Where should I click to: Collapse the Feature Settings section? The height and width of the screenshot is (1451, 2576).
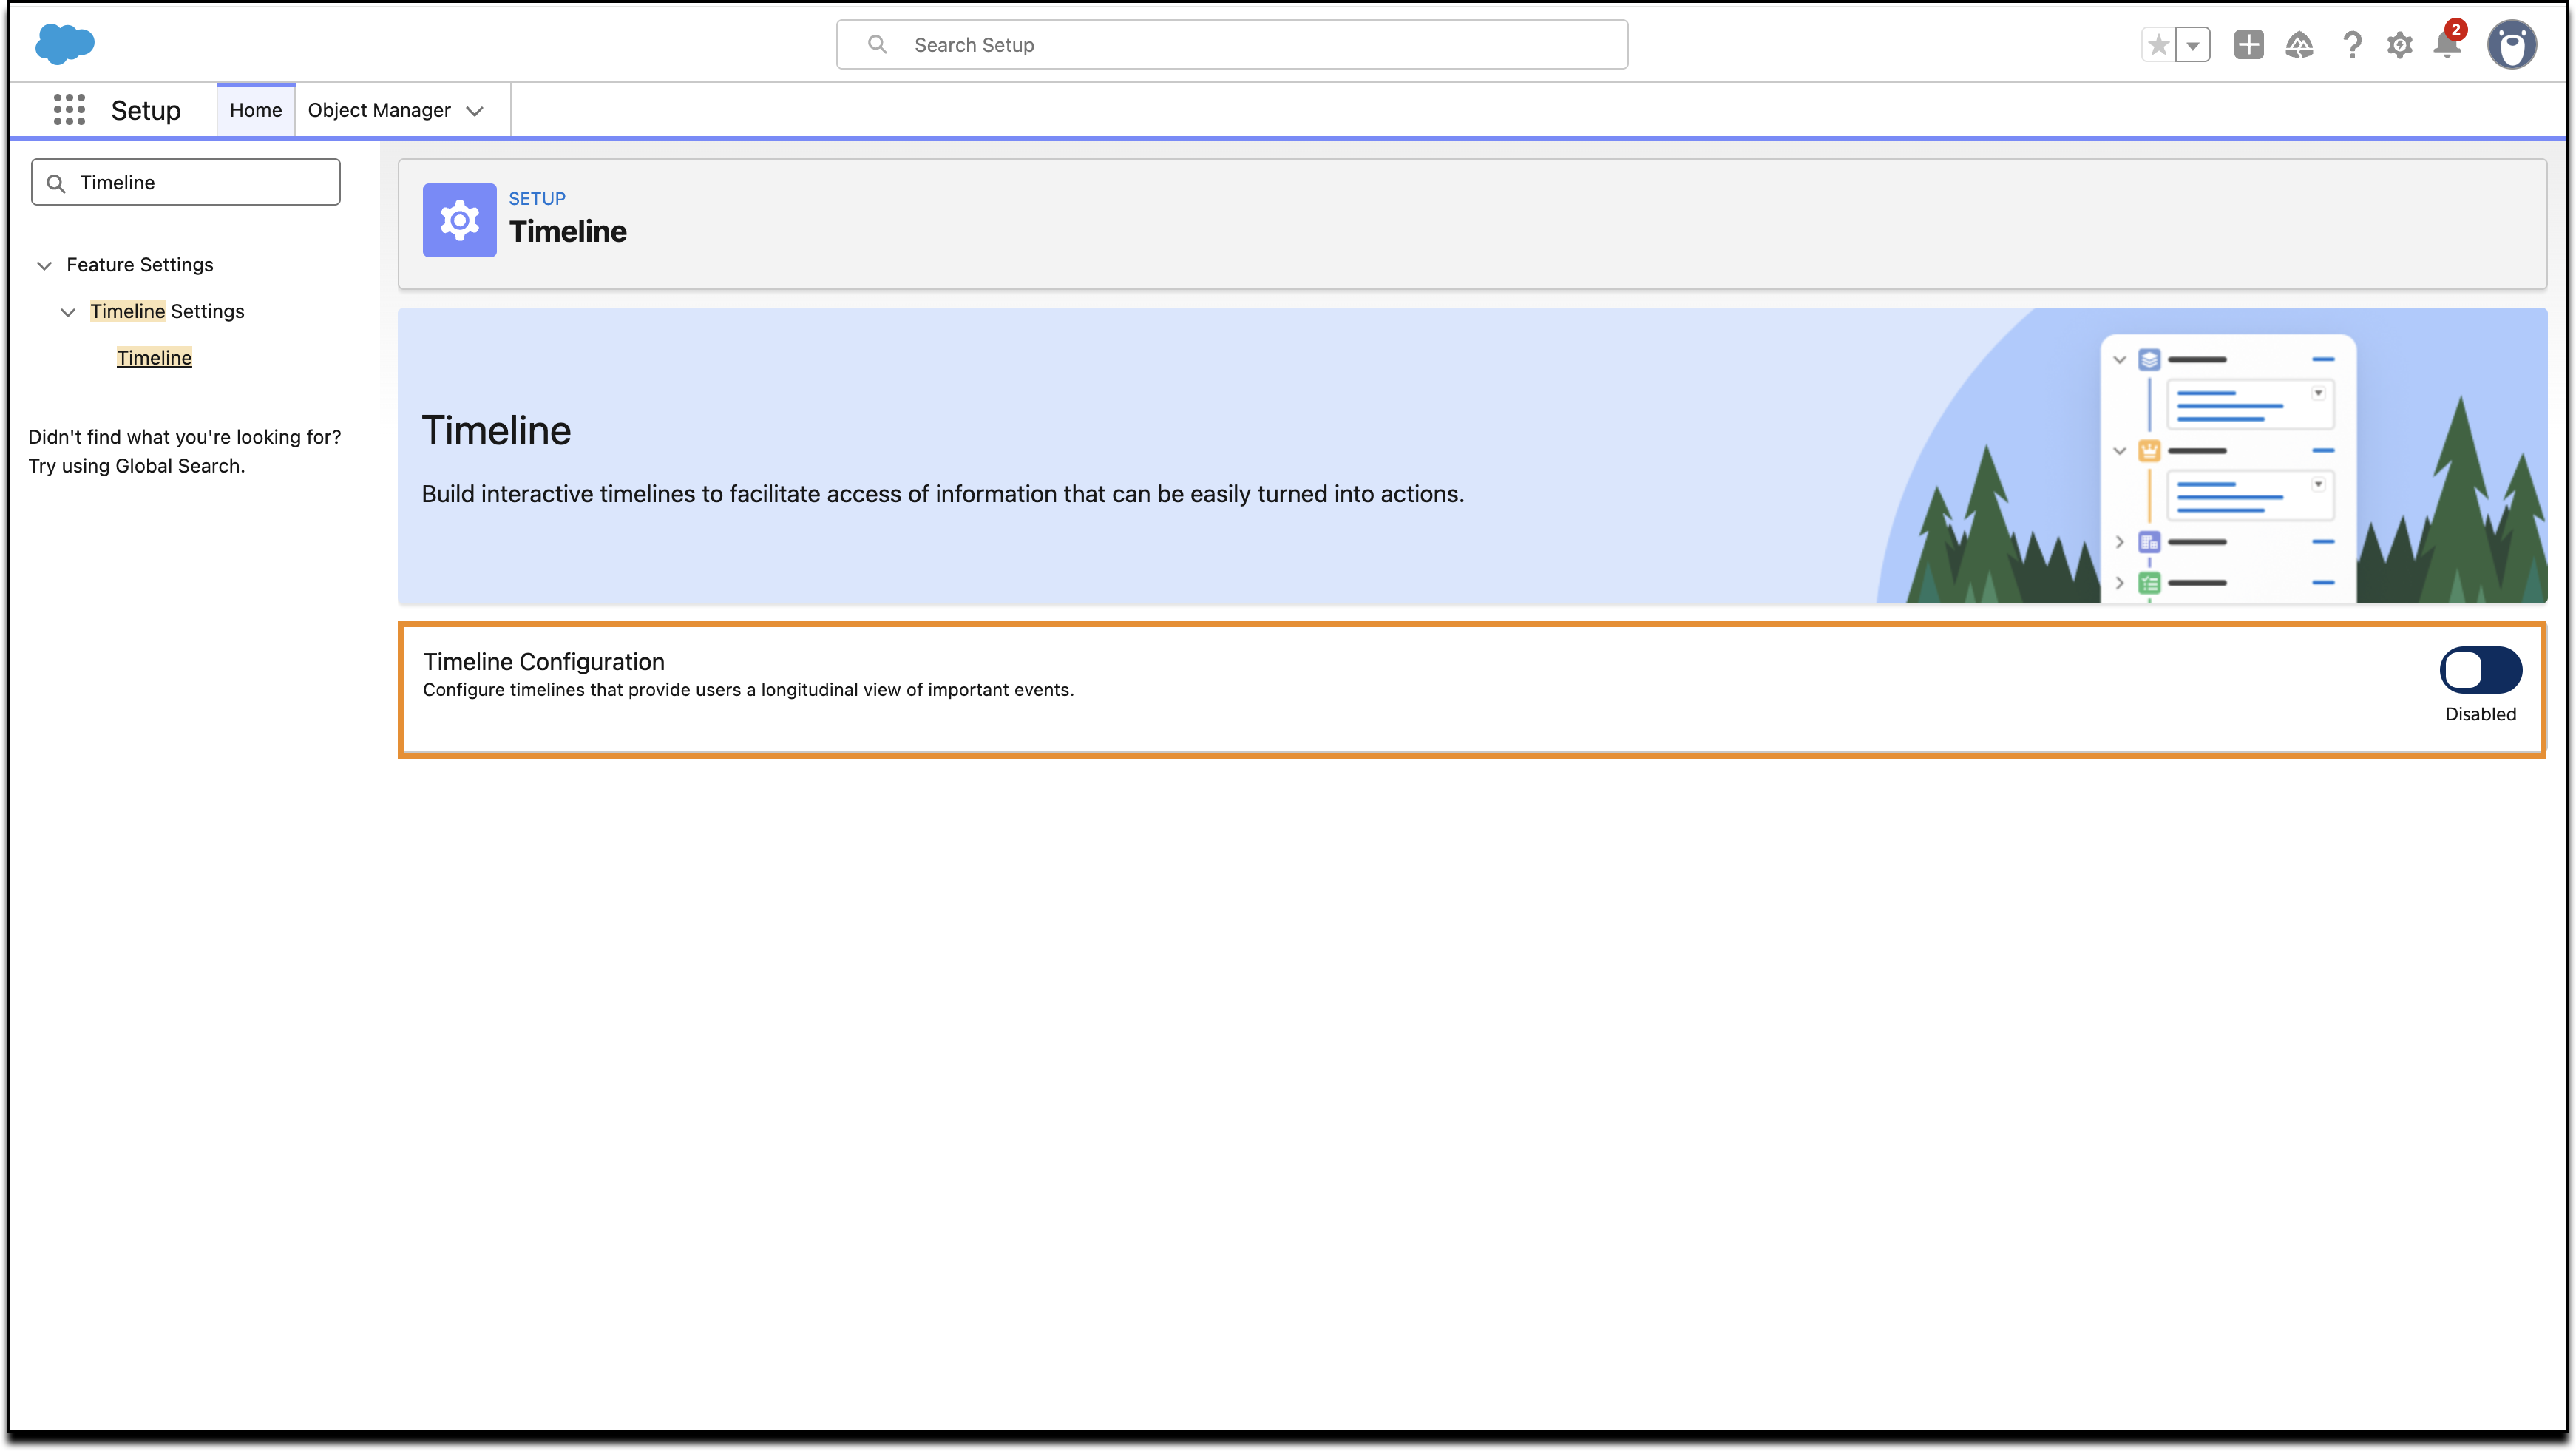click(x=44, y=265)
